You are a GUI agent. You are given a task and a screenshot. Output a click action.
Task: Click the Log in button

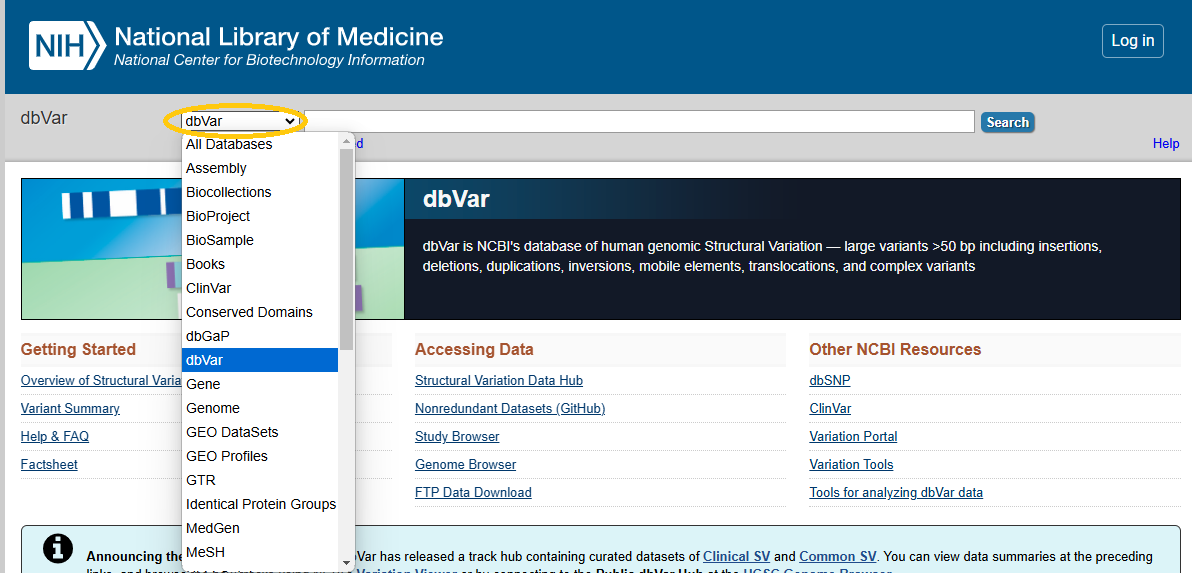coord(1133,41)
